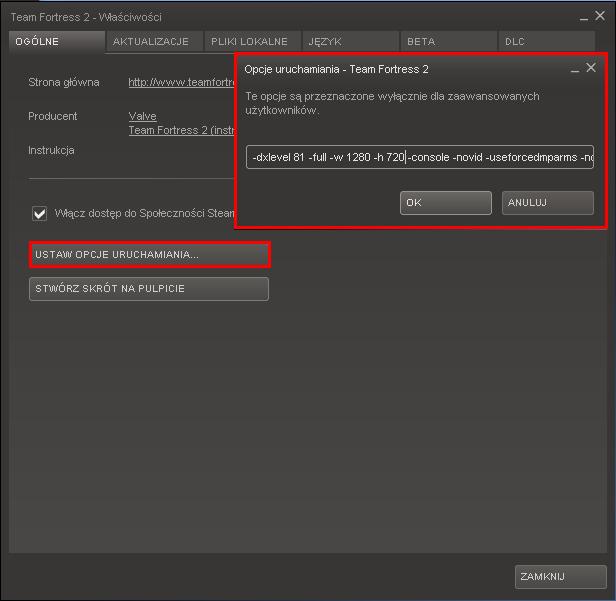The height and width of the screenshot is (601, 616).
Task: Go to the JĘZYK tab
Action: point(351,41)
